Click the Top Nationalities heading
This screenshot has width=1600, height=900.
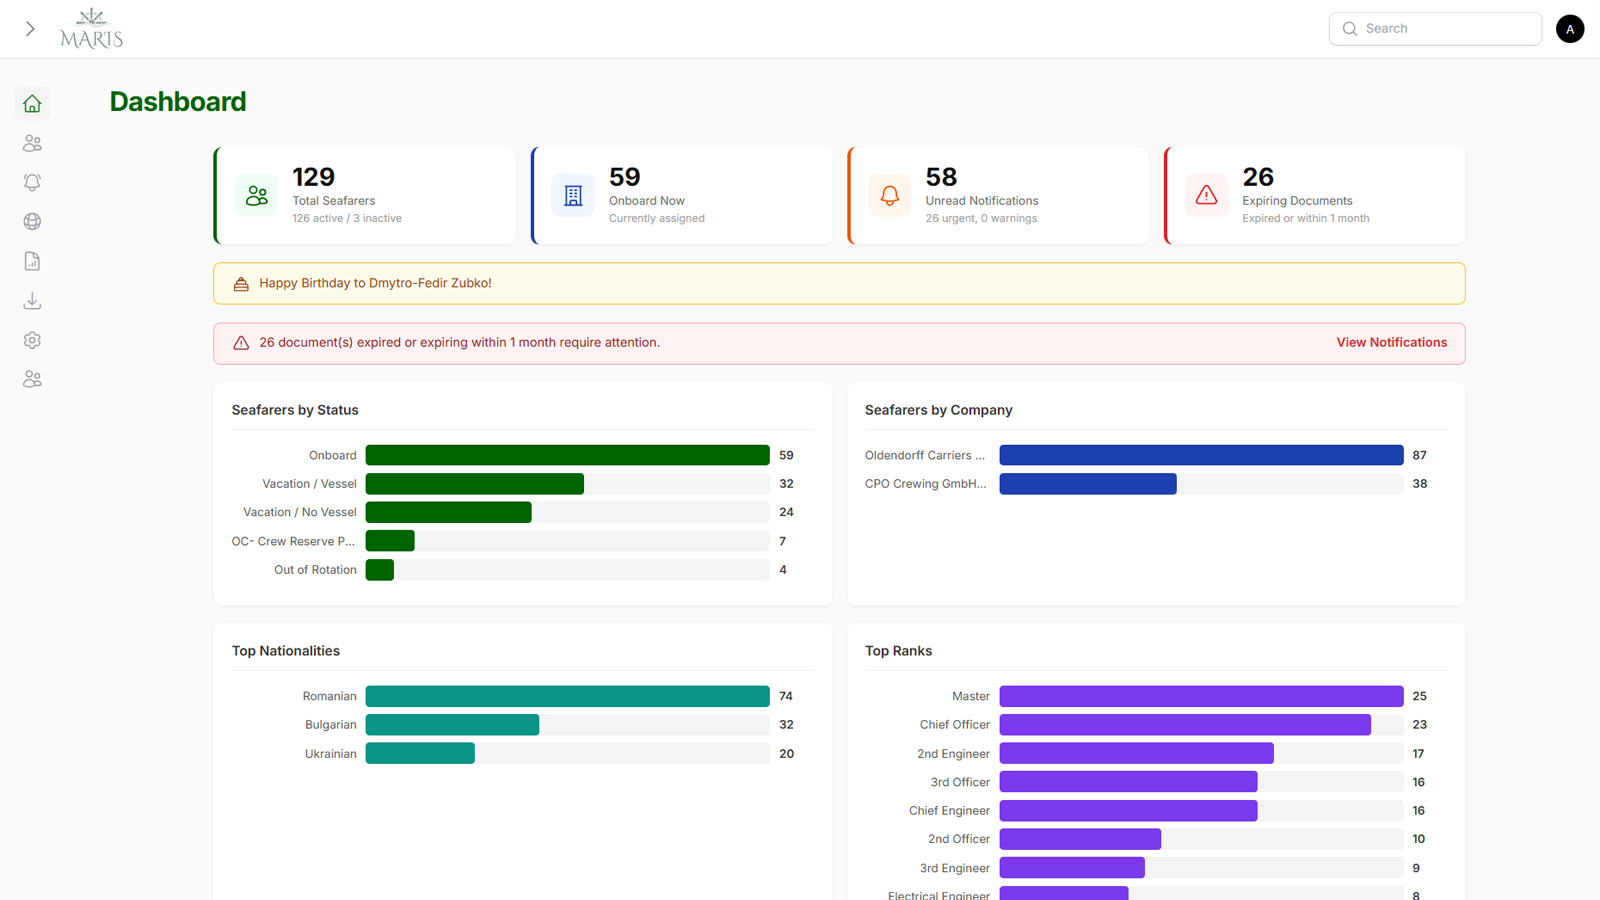coord(286,651)
